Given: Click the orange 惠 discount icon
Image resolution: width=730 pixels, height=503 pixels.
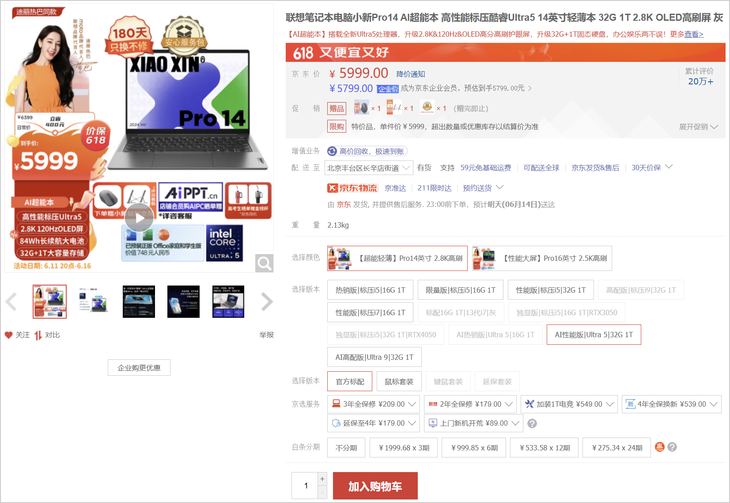Looking at the screenshot, I should (659, 447).
